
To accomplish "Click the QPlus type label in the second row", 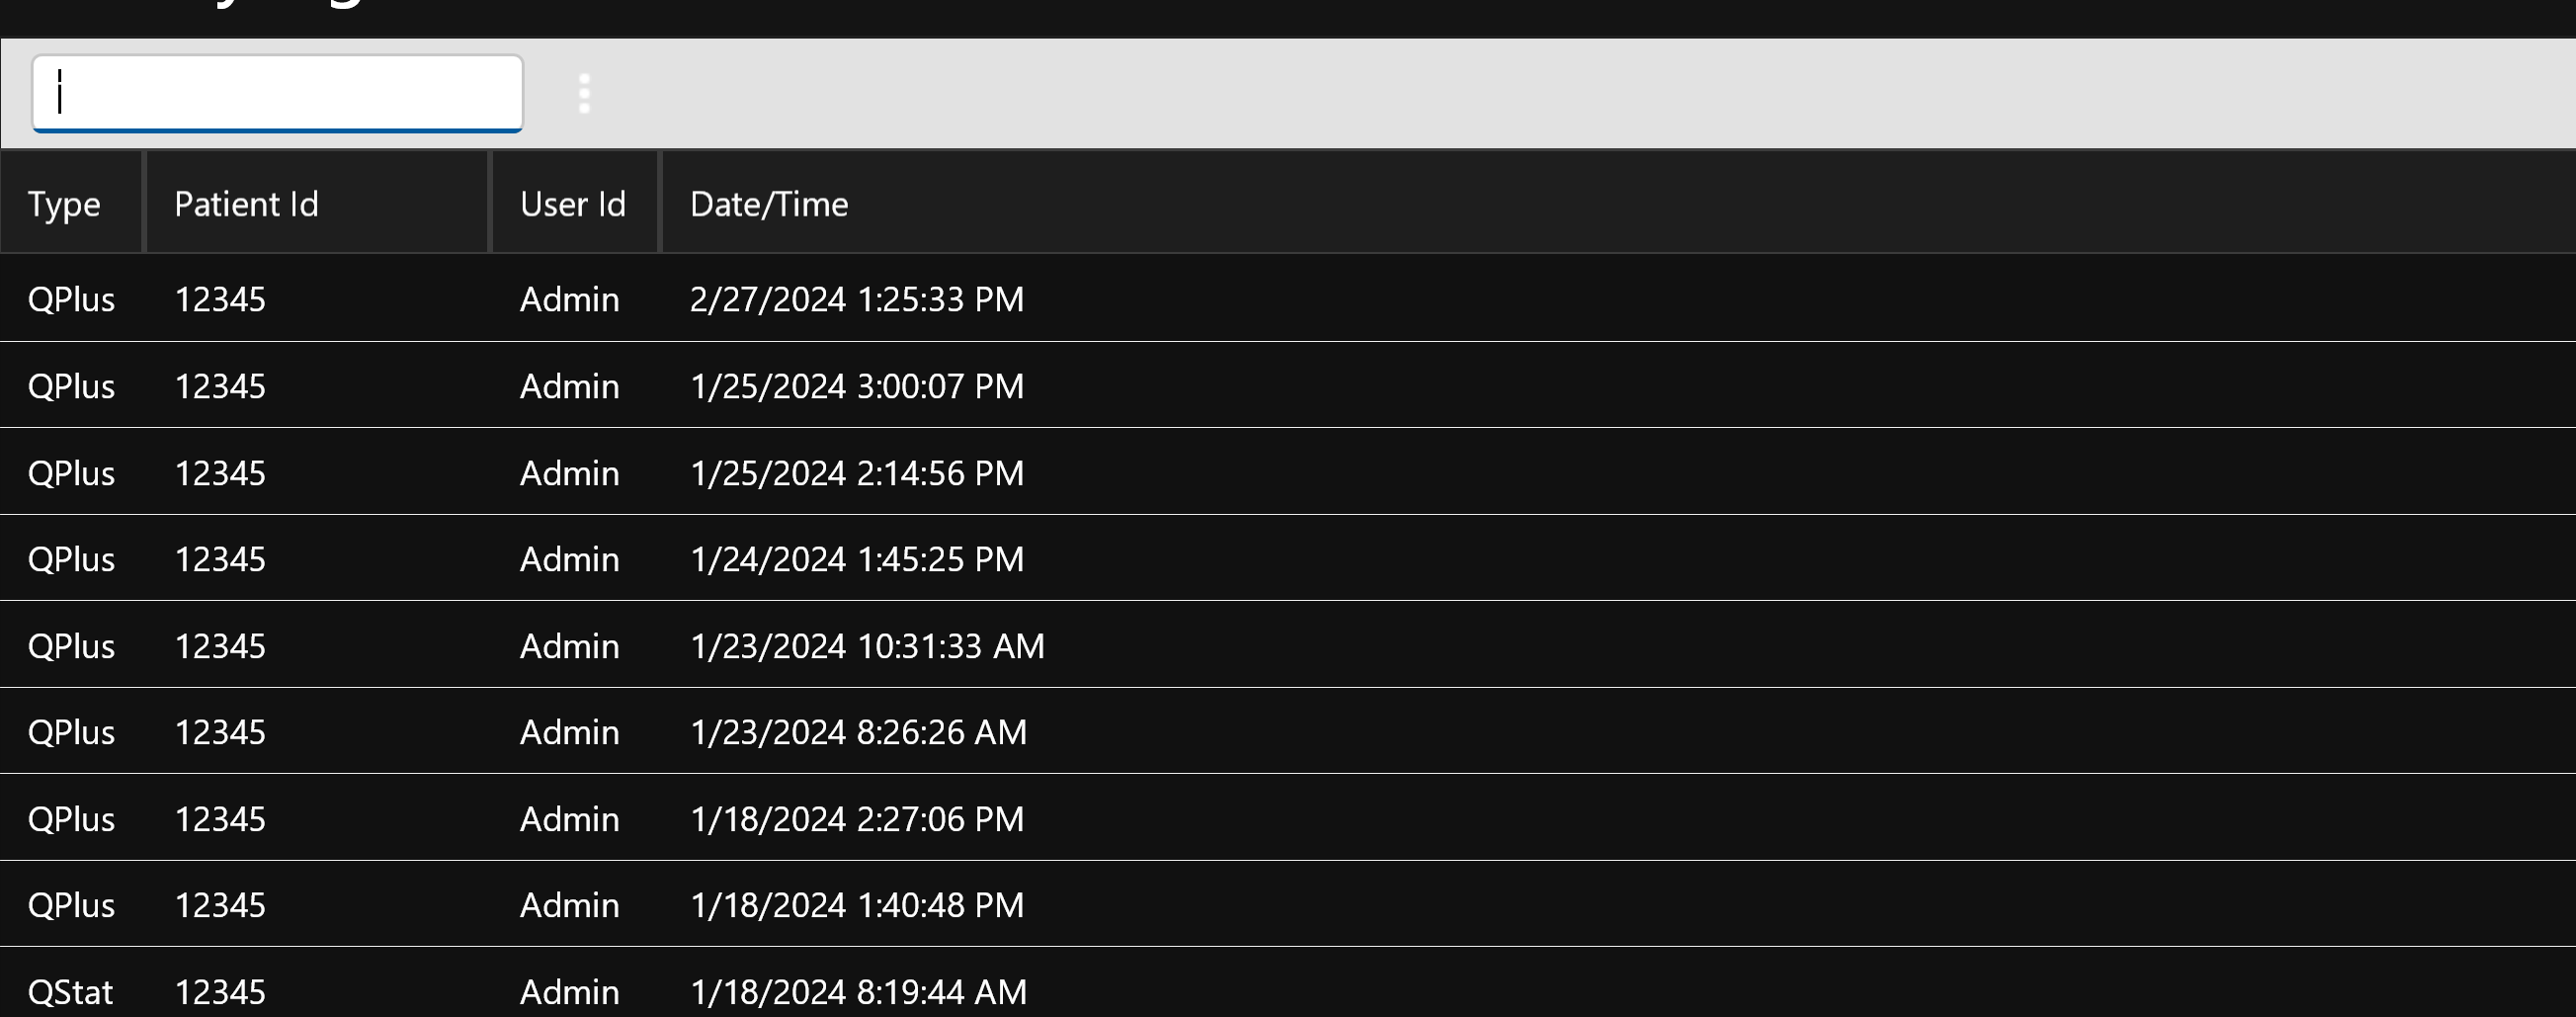I will [71, 386].
